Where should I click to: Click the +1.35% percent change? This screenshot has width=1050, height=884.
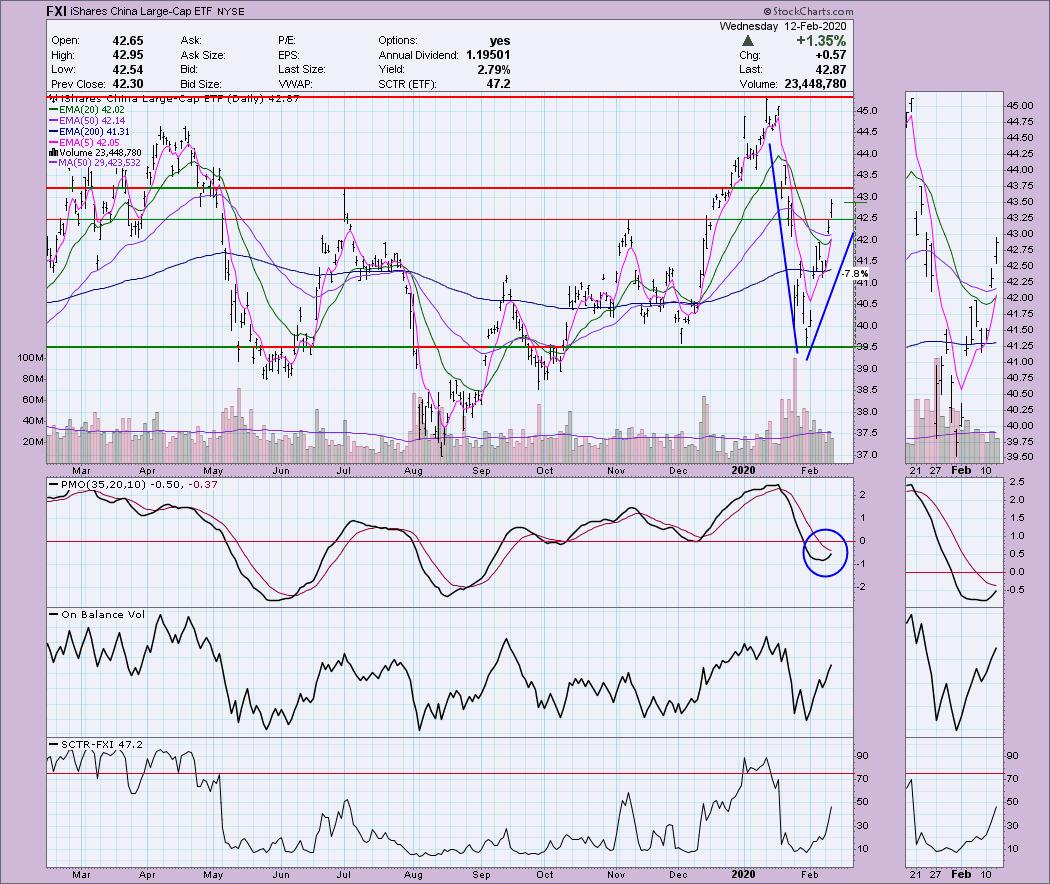click(821, 41)
